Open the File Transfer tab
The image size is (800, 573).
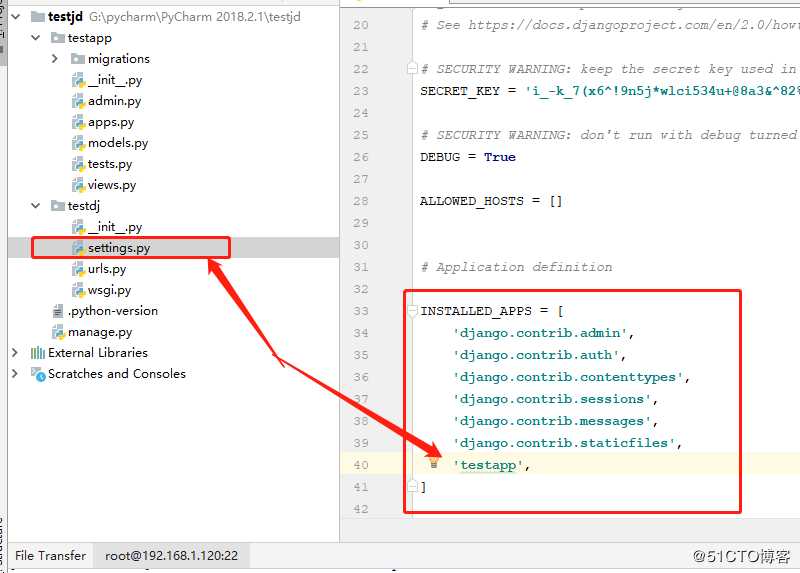[x=51, y=555]
